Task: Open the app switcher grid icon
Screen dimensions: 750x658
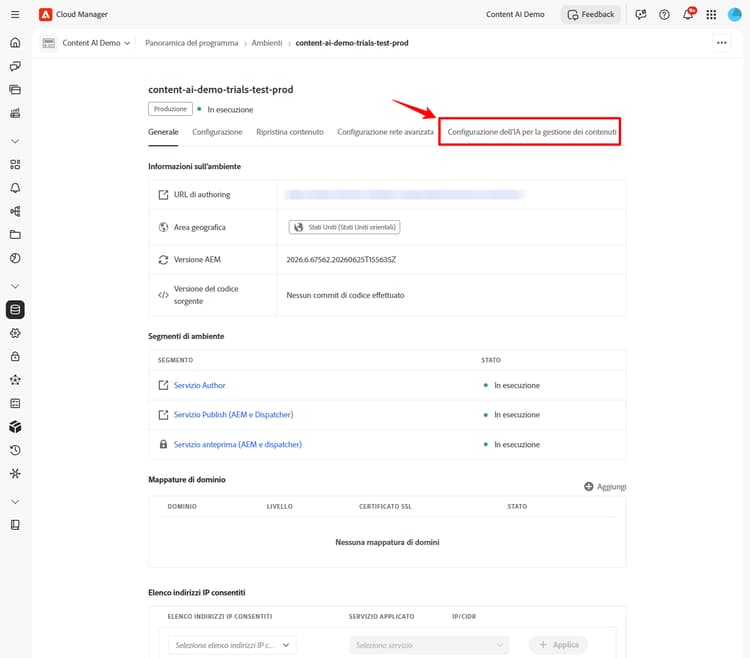Action: coord(711,14)
